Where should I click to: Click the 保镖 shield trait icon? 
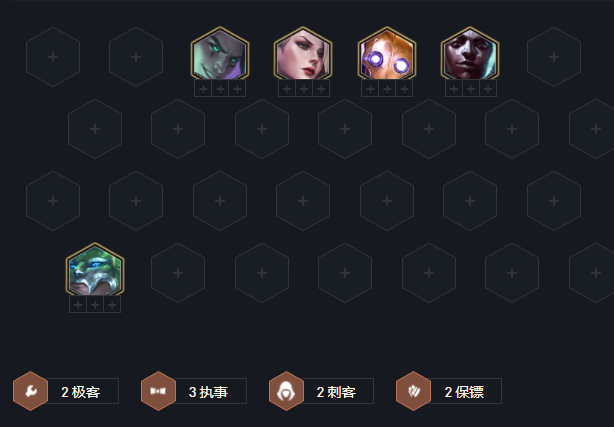tap(414, 391)
